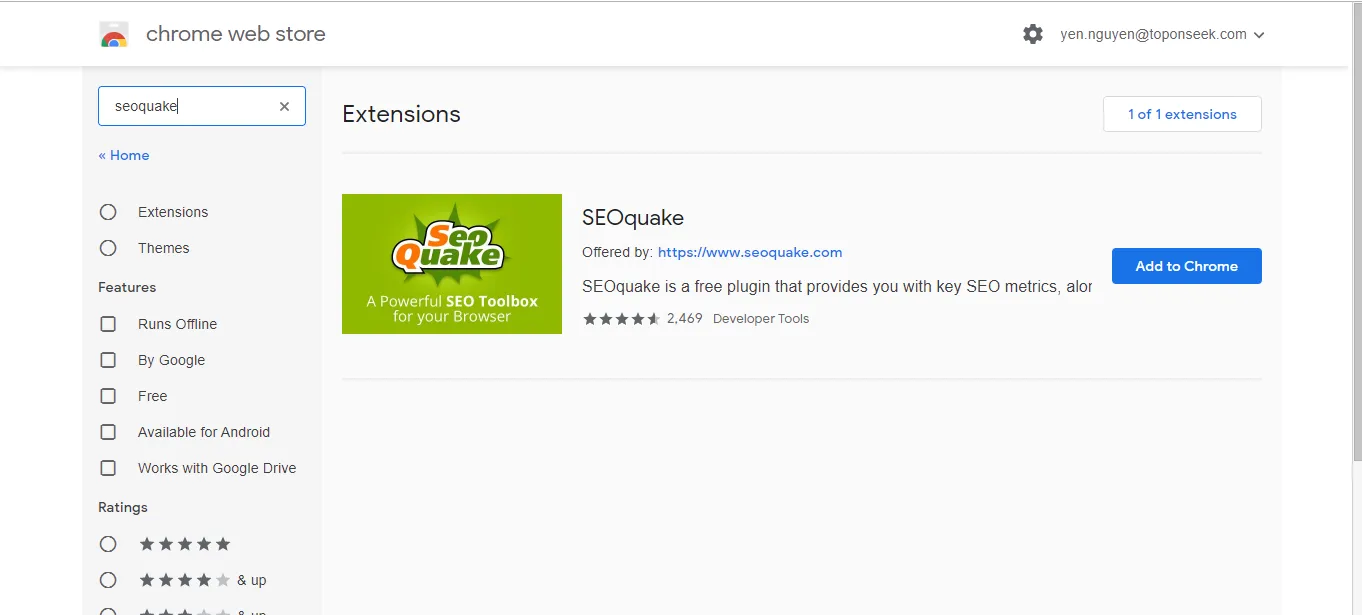
Task: Select the five-star rating filter
Action: [108, 544]
